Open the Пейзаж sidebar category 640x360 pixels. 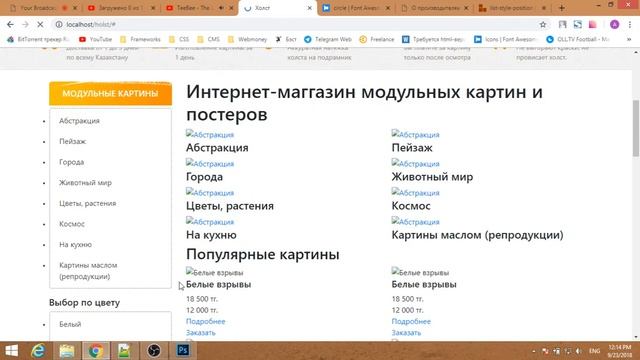[72, 141]
